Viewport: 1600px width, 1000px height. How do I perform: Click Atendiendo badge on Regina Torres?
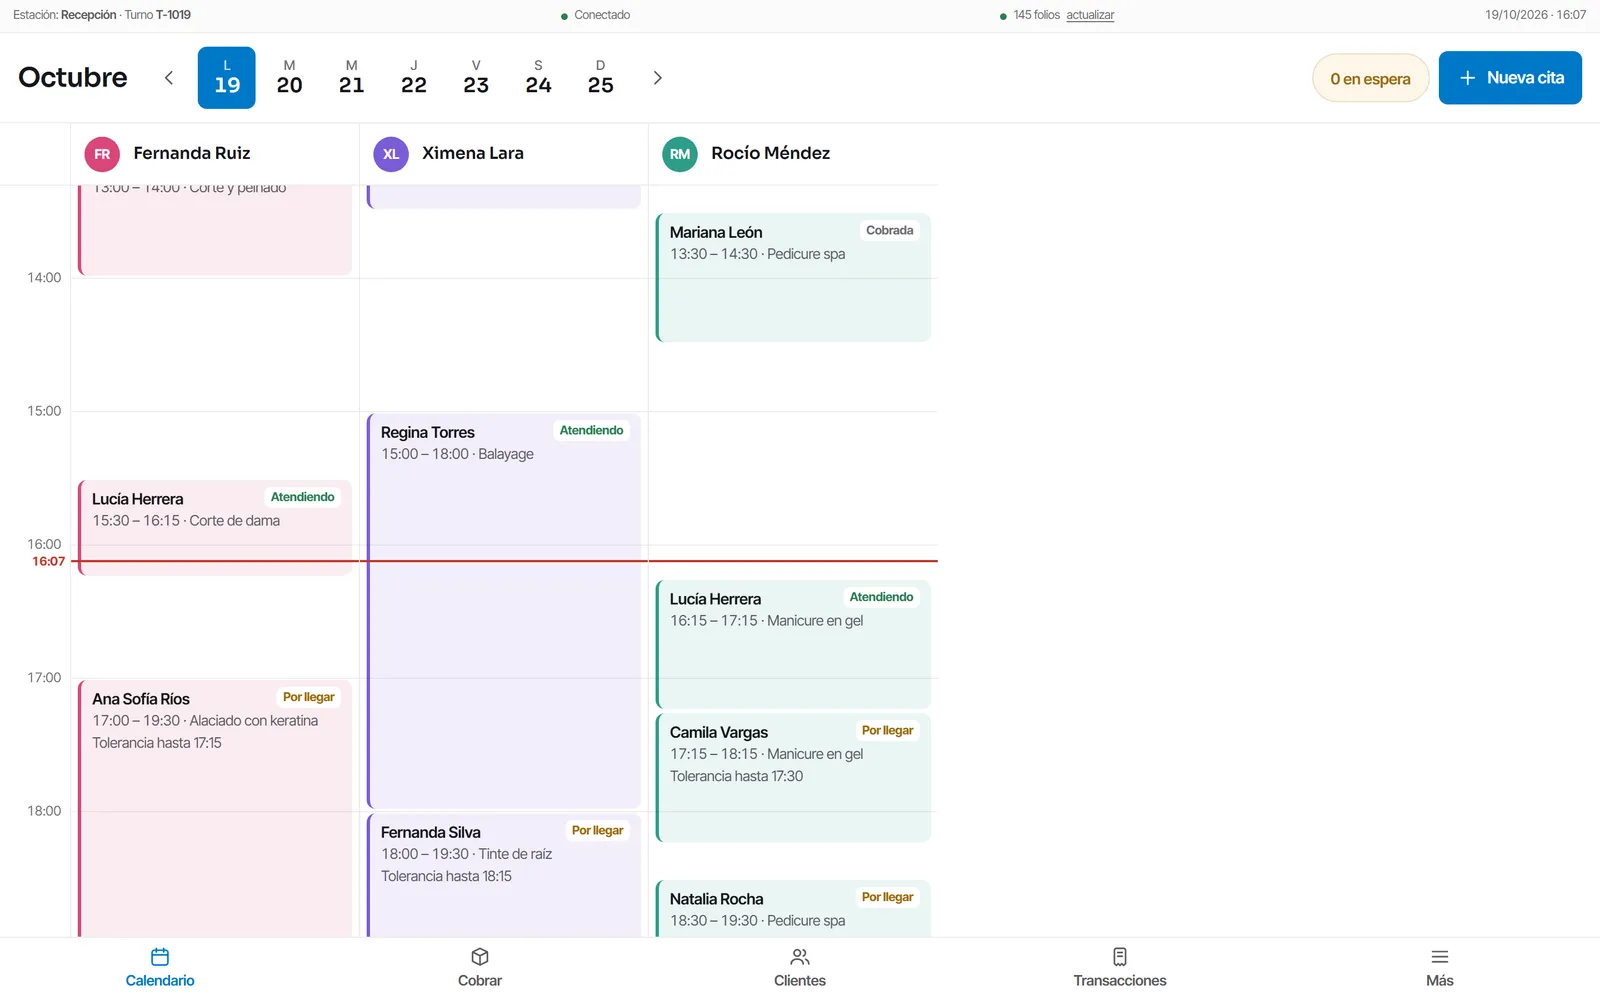(591, 430)
